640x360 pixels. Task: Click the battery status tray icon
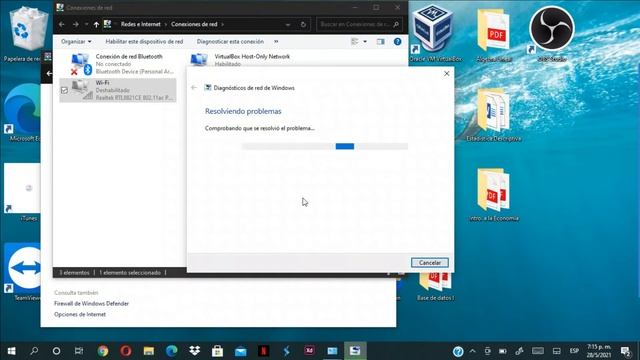tap(503, 351)
